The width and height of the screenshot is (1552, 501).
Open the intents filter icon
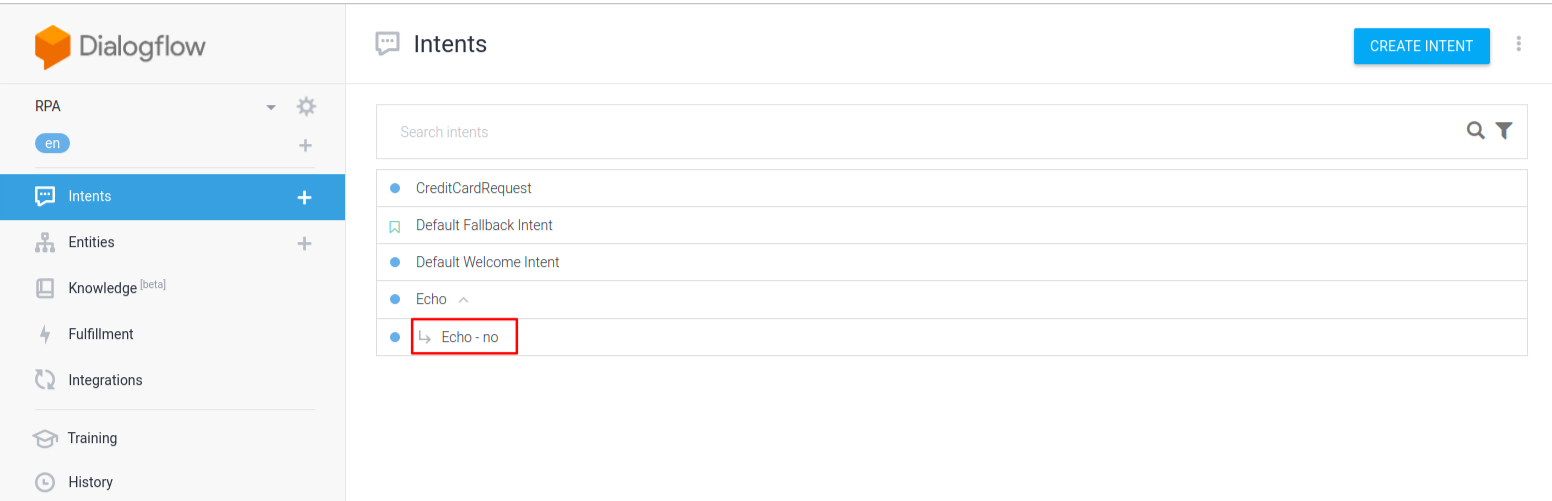click(1504, 131)
